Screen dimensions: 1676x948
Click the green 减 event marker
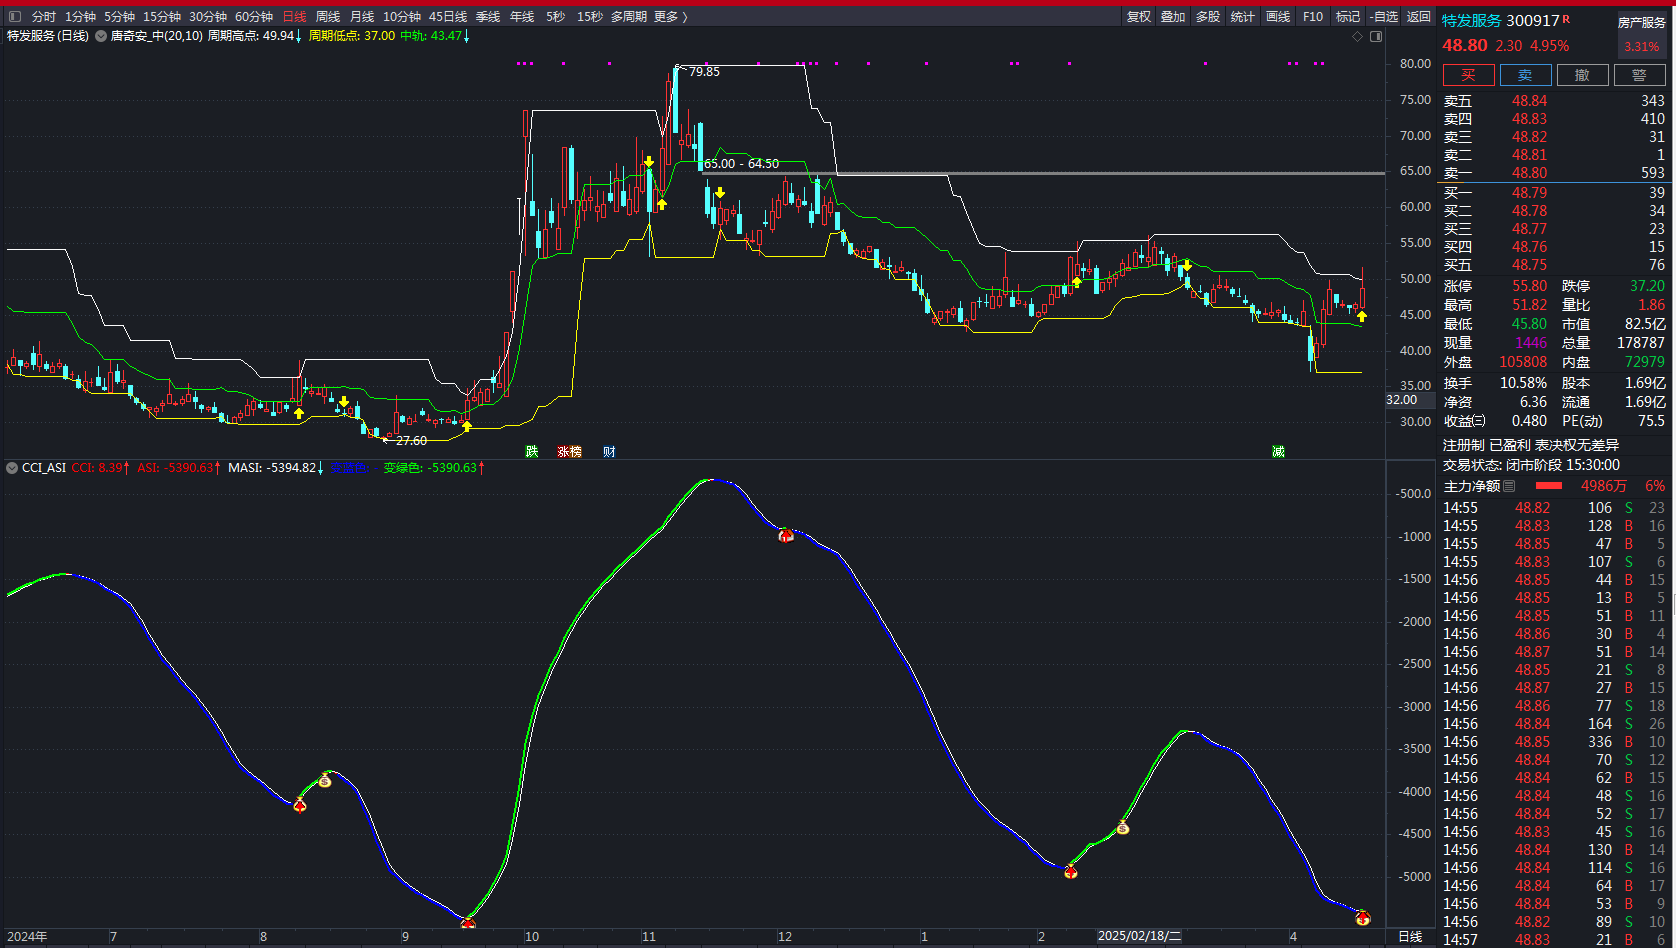click(1278, 452)
